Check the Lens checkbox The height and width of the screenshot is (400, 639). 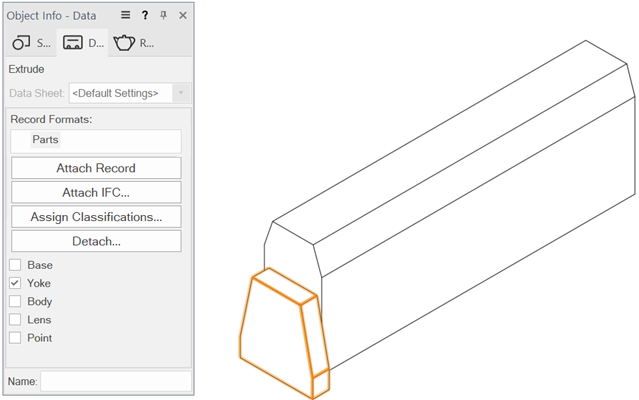click(x=15, y=320)
